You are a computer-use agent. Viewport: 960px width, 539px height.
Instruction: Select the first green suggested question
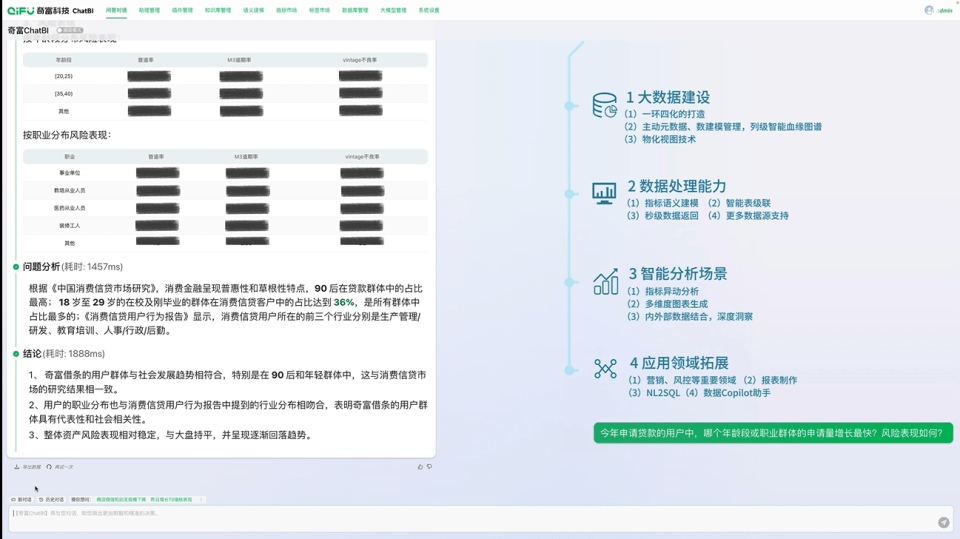pos(121,500)
